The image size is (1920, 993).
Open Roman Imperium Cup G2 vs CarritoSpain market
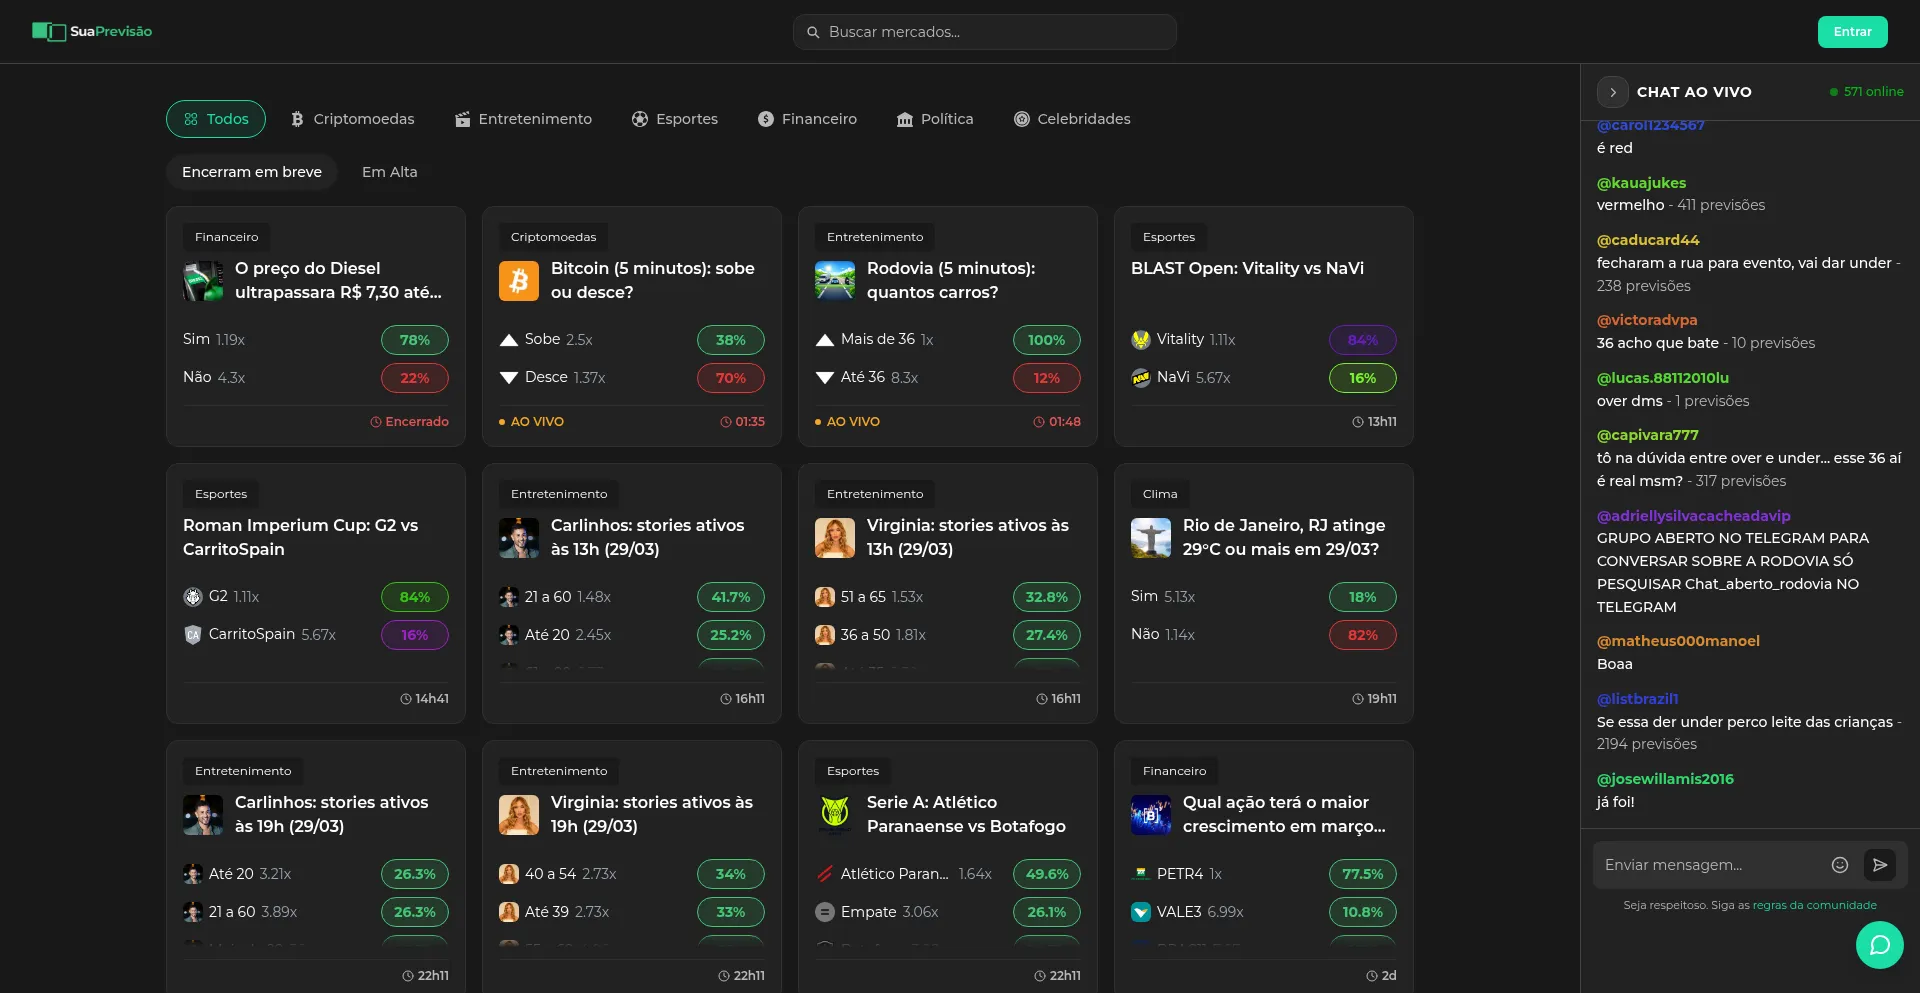(x=300, y=537)
